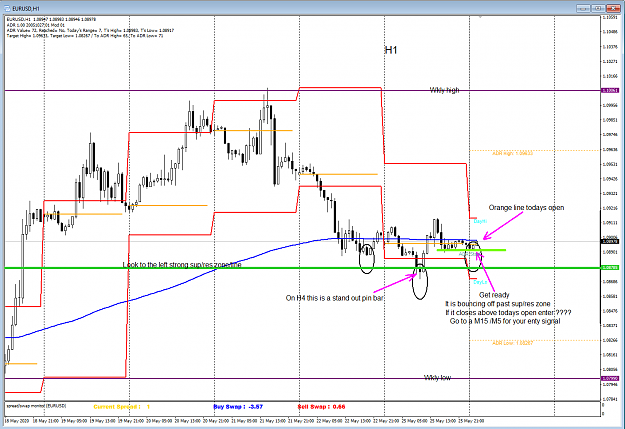The width and height of the screenshot is (625, 429).
Task: Click the EURUSD,H1 chart window icon
Action: (8, 8)
